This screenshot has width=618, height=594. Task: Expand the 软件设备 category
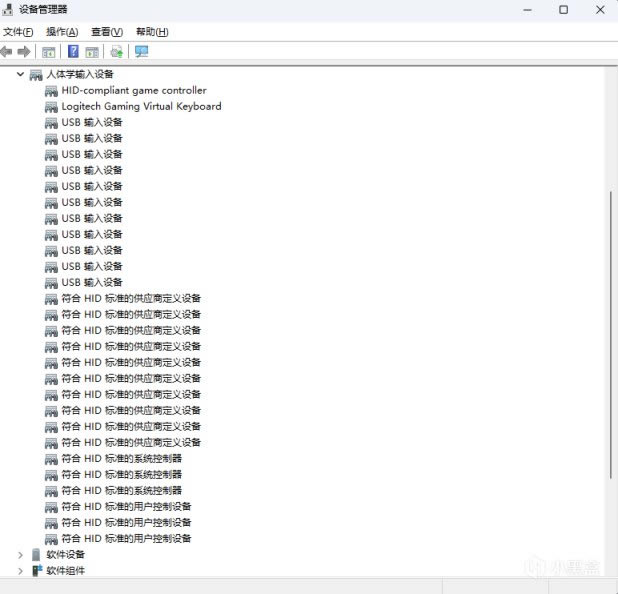coord(20,554)
